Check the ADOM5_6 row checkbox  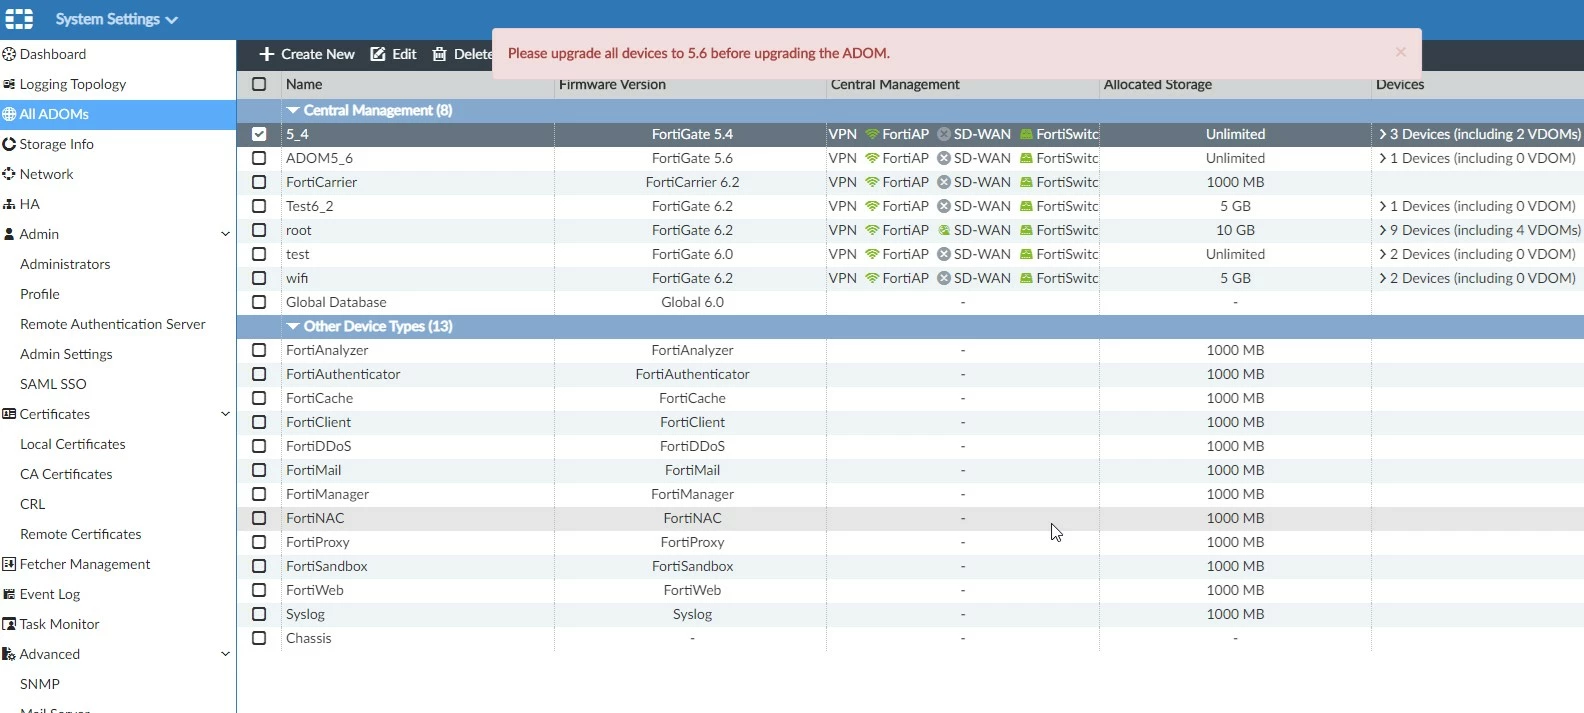tap(259, 158)
